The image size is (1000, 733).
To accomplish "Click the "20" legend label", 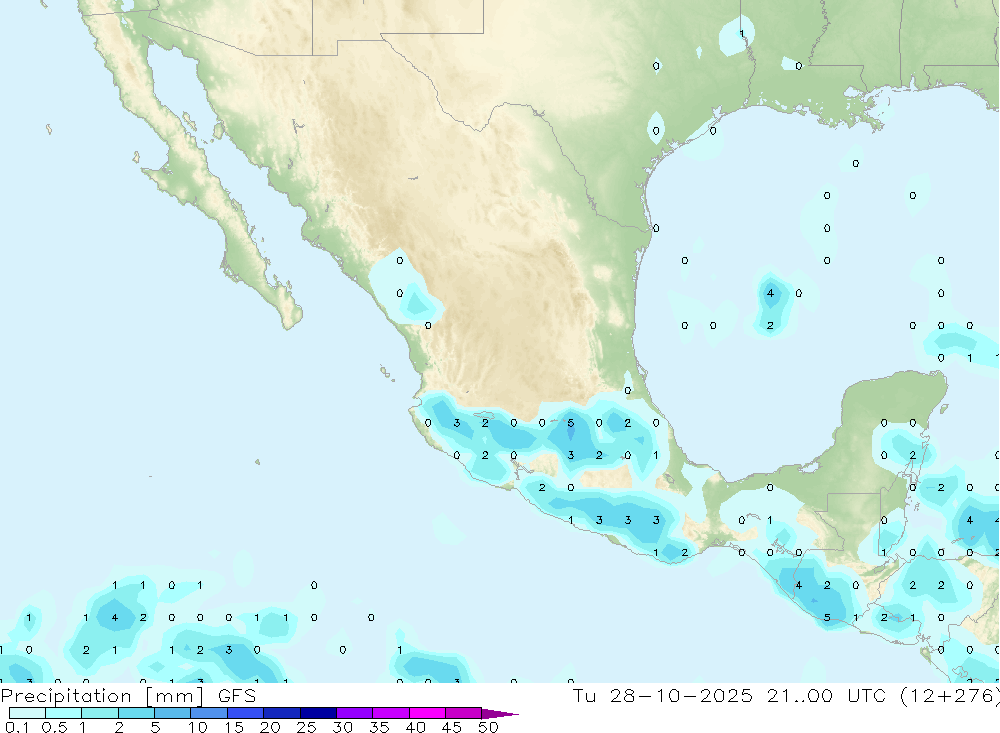I will coord(270,727).
